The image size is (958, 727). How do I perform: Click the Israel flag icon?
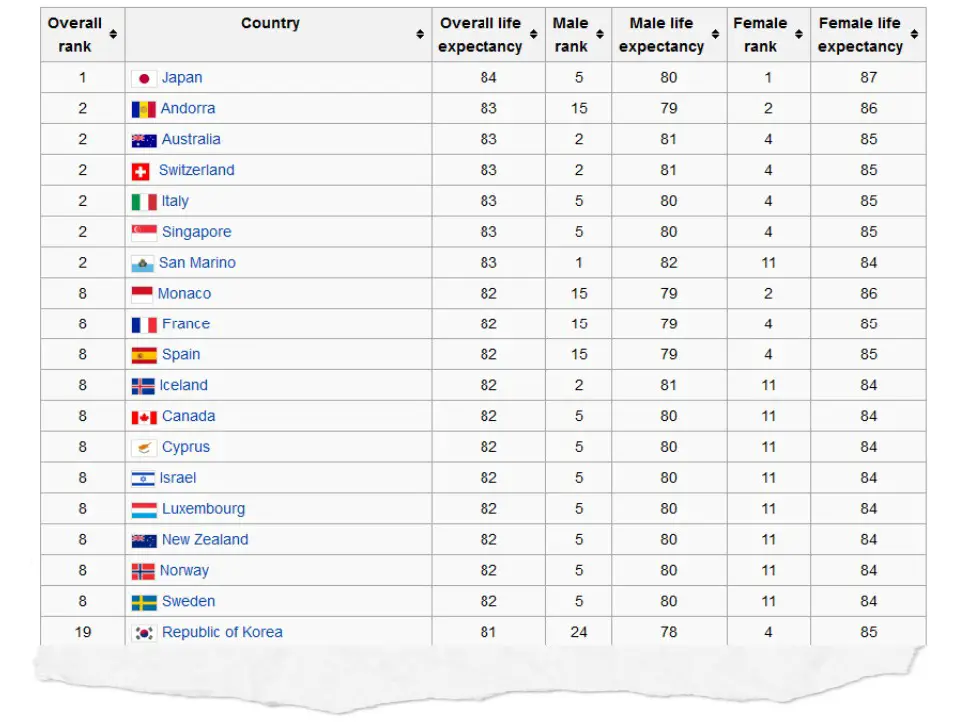pos(143,479)
